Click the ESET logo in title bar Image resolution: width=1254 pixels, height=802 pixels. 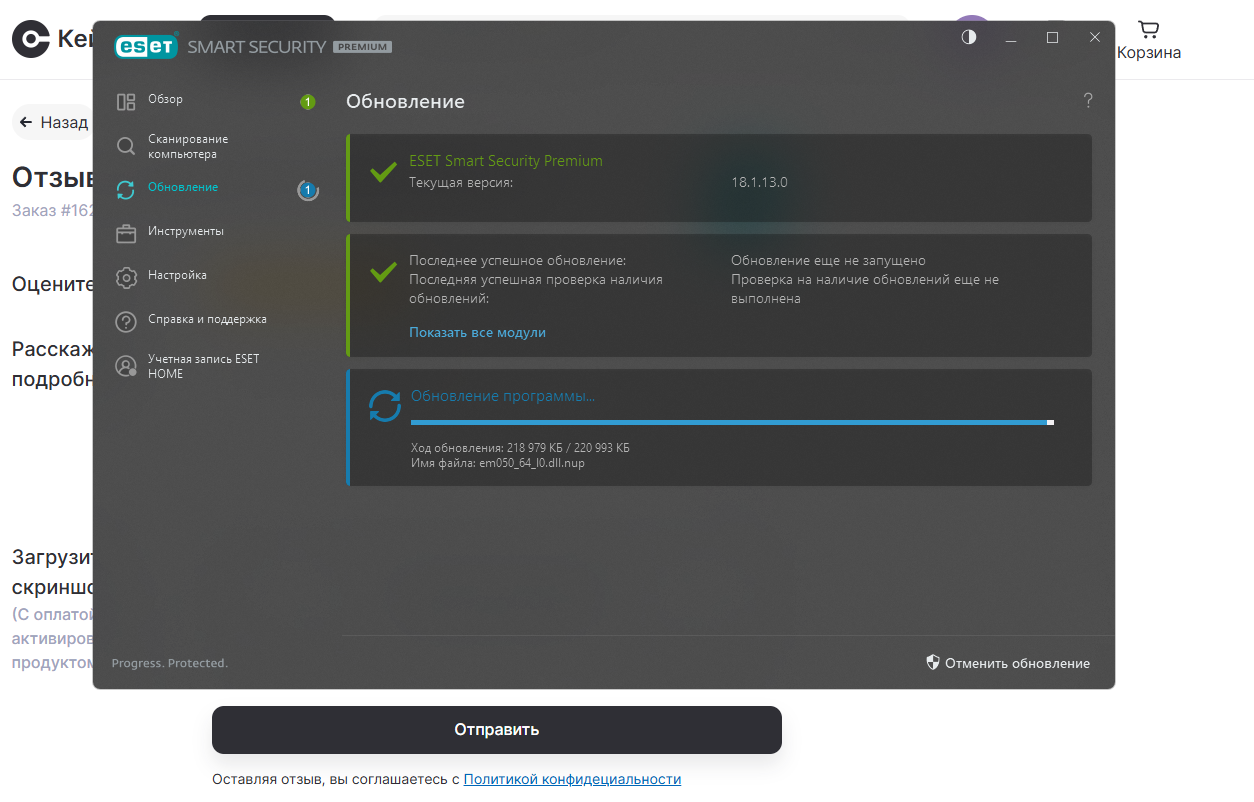(146, 47)
